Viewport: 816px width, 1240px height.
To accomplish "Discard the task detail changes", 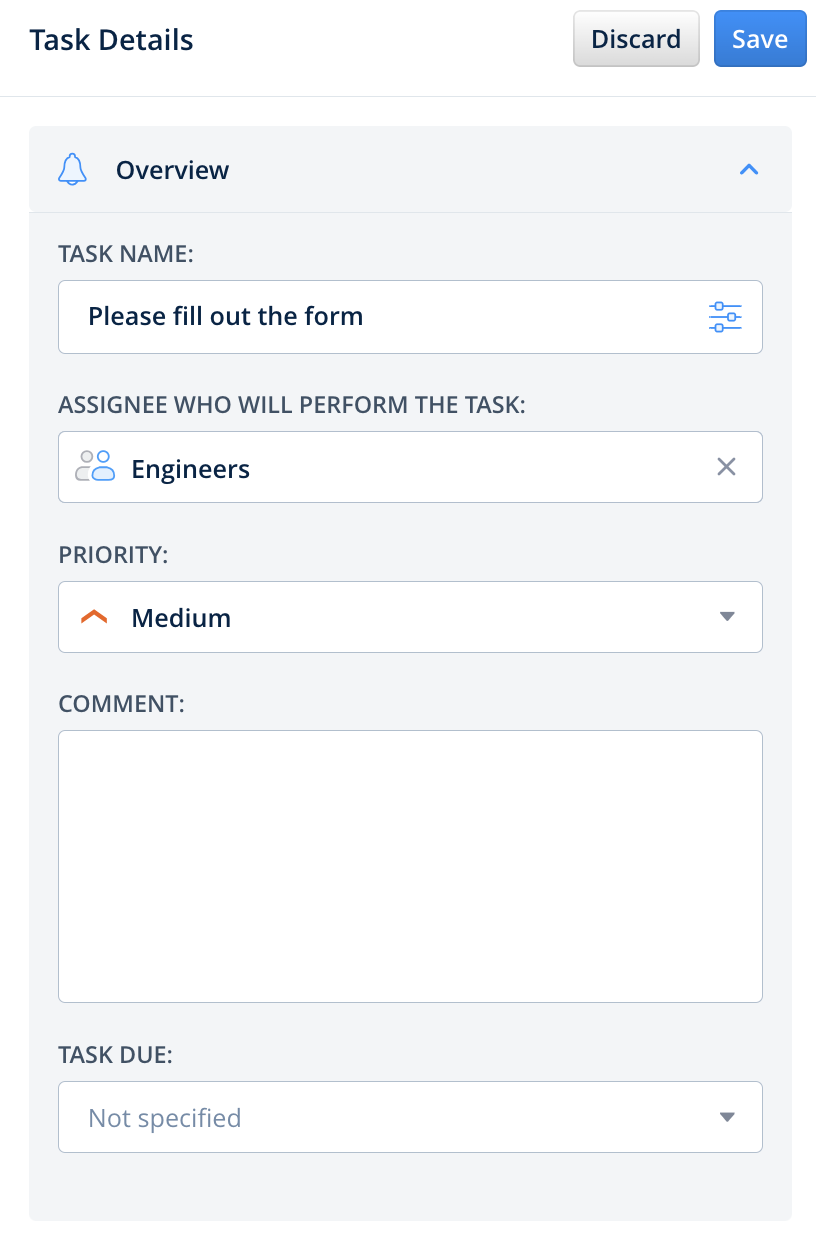I will pos(636,39).
